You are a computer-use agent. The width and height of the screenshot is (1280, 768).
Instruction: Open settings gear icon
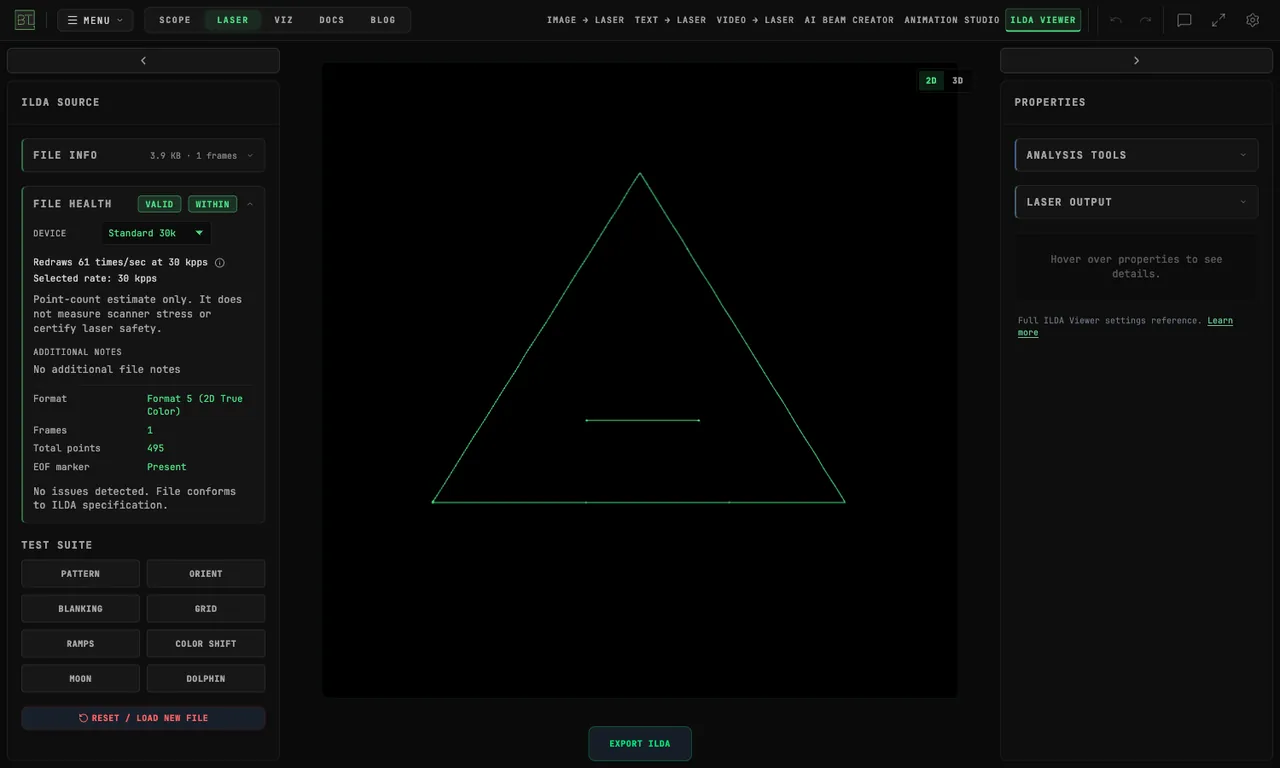(x=1252, y=20)
